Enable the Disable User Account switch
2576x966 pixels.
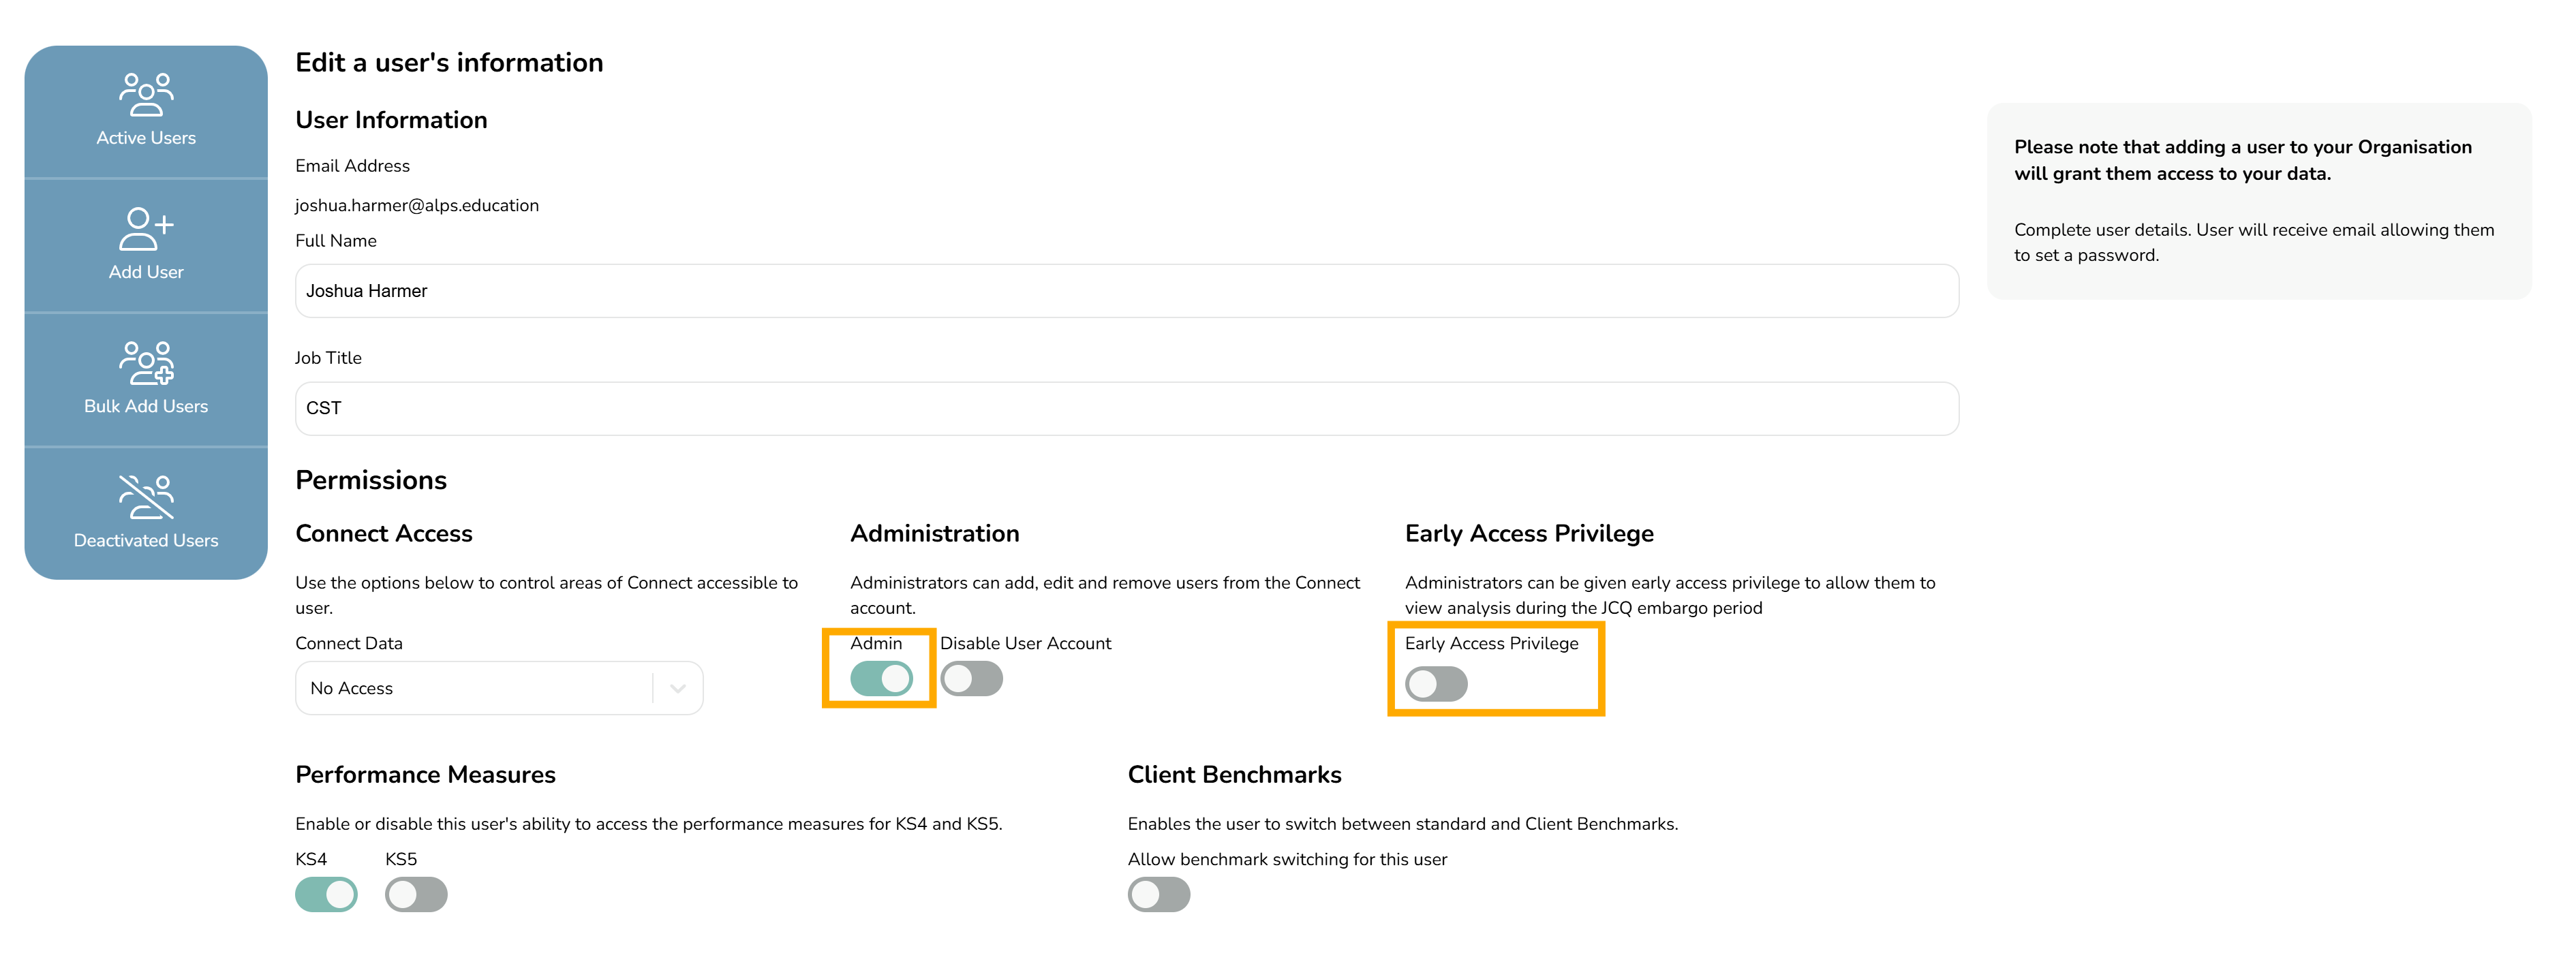point(971,679)
